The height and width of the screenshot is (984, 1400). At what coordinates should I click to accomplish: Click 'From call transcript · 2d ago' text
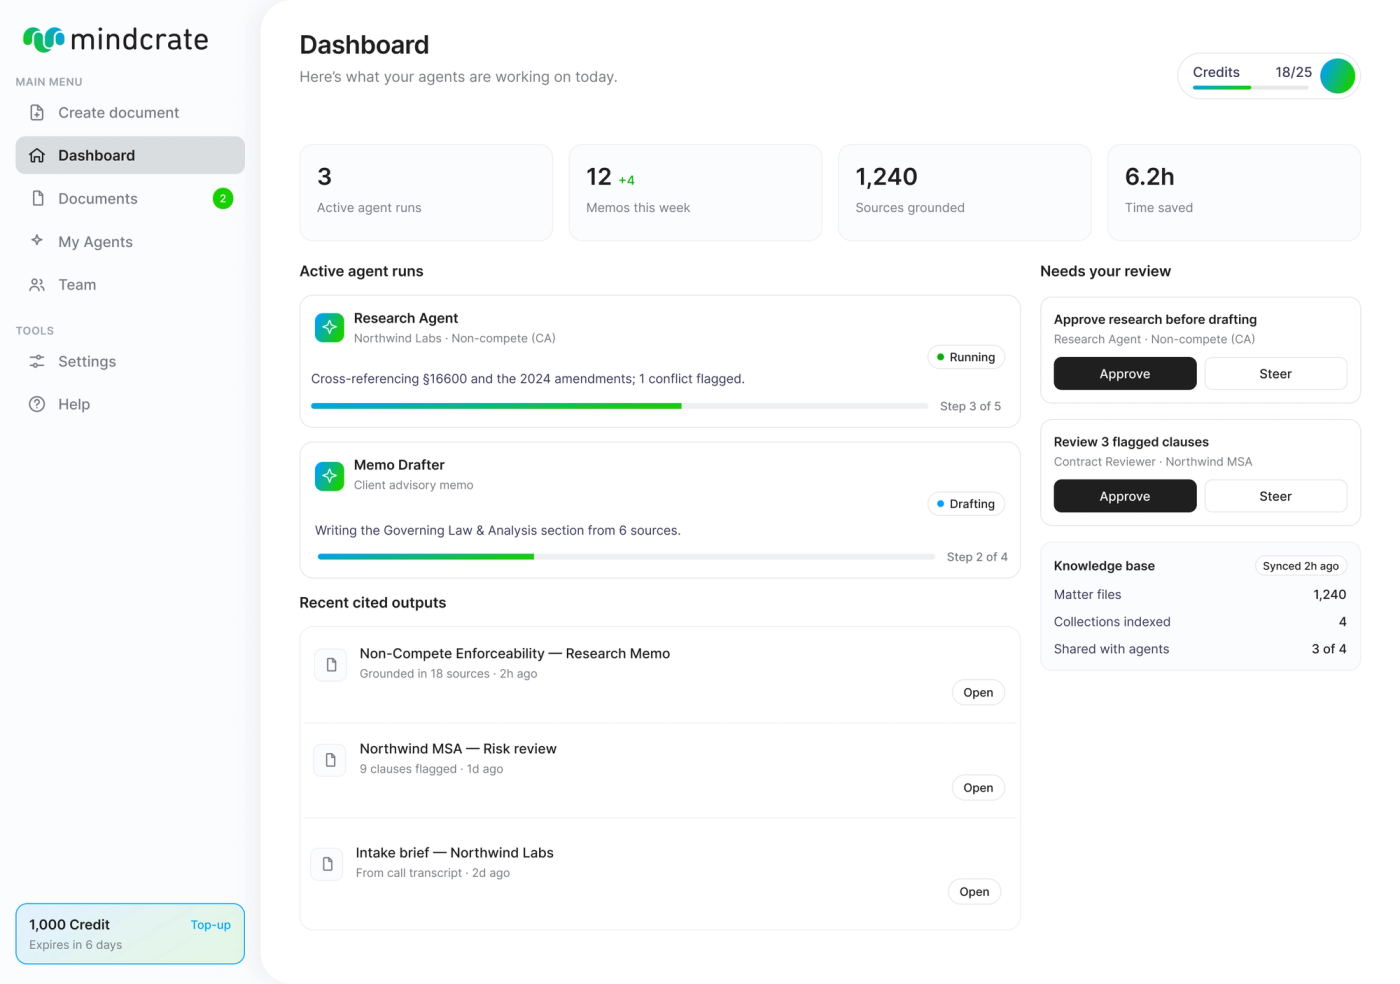click(x=432, y=873)
